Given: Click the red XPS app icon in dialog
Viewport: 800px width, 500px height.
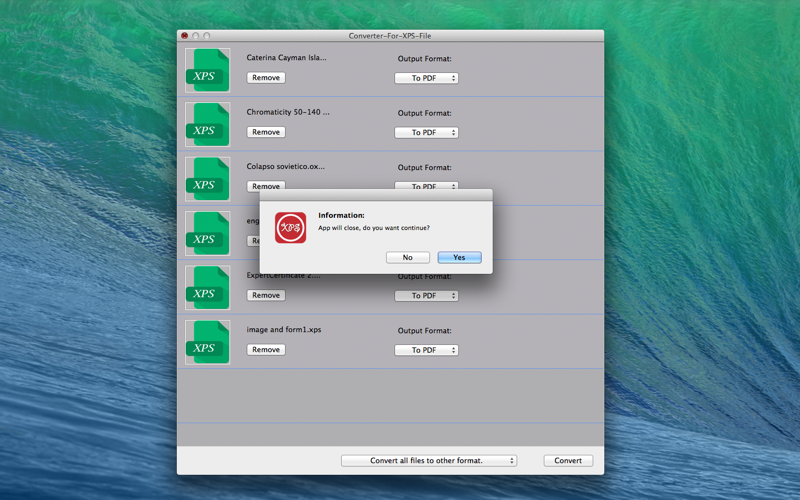Looking at the screenshot, I should coord(290,228).
